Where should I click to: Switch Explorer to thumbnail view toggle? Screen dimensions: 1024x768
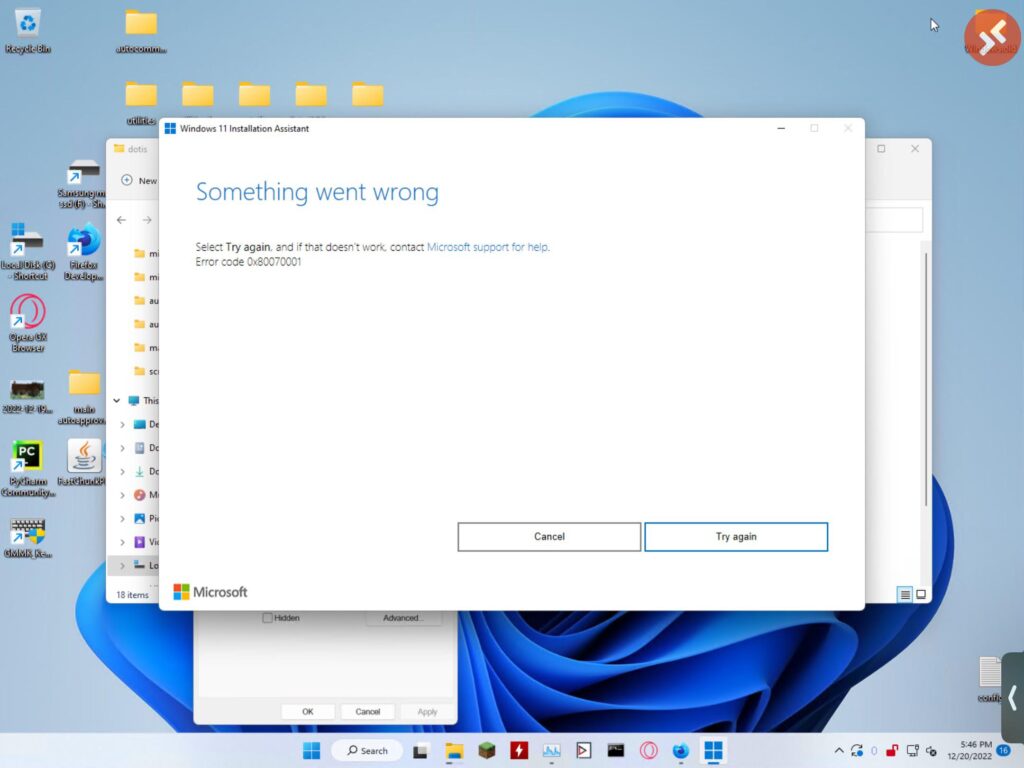tap(919, 594)
